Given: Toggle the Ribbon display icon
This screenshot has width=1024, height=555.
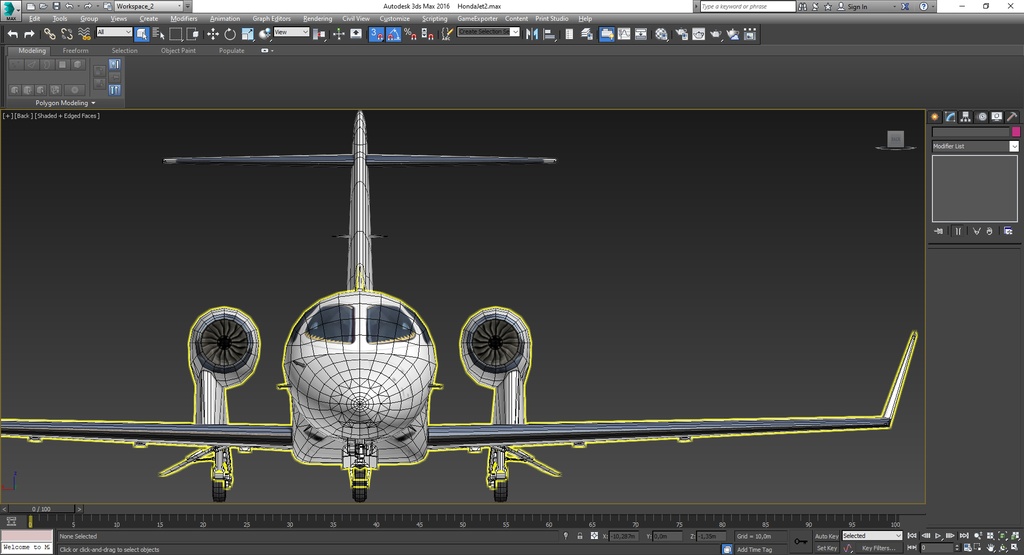Looking at the screenshot, I should 607,34.
